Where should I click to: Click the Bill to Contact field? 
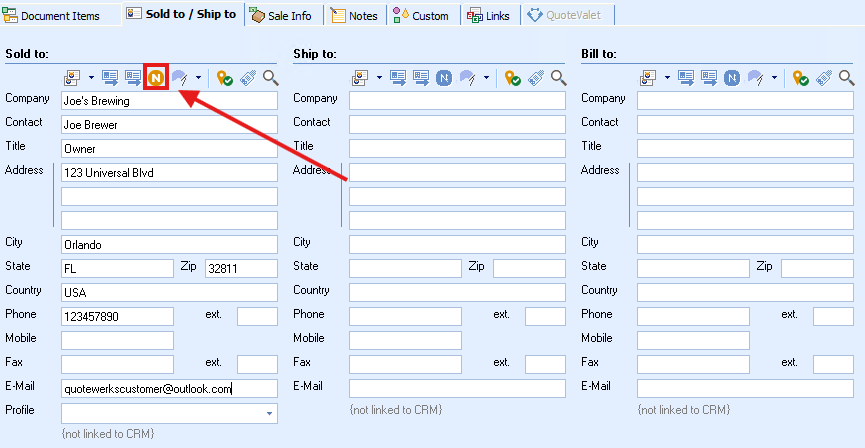coord(745,124)
